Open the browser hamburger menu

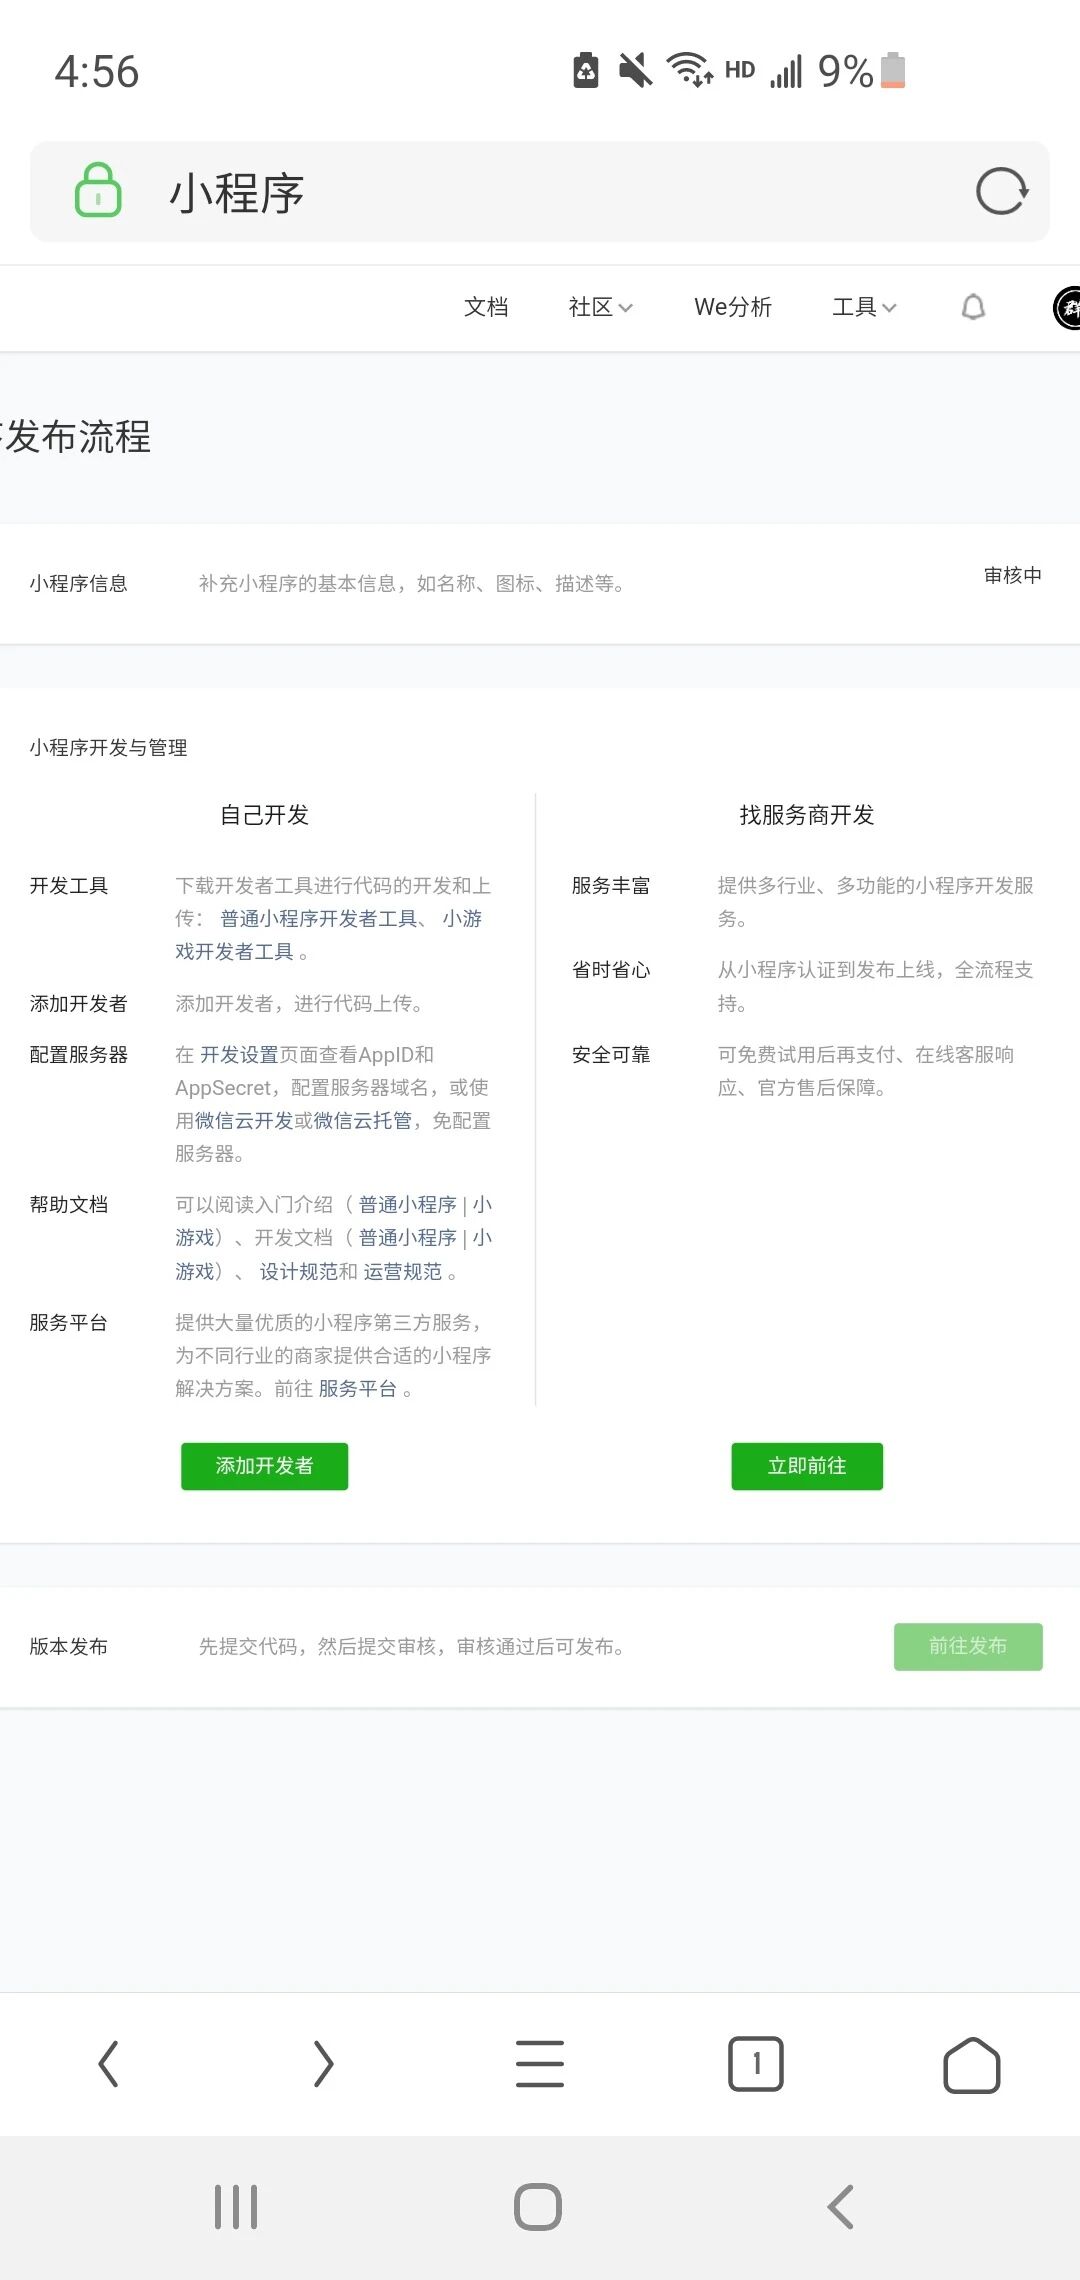(540, 2063)
